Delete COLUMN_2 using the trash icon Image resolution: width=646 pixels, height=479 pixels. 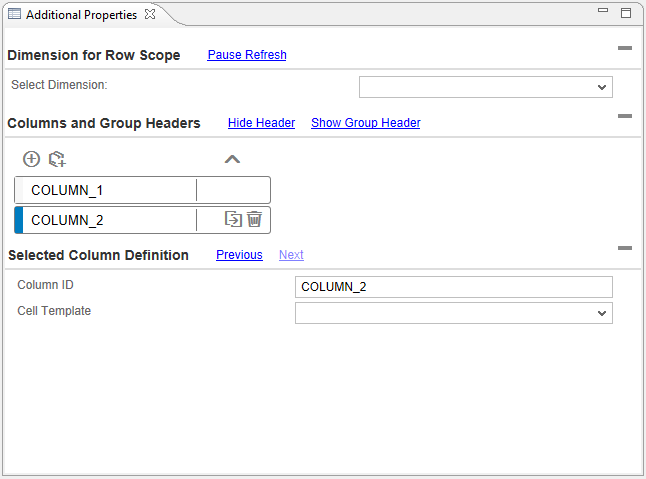(x=255, y=219)
